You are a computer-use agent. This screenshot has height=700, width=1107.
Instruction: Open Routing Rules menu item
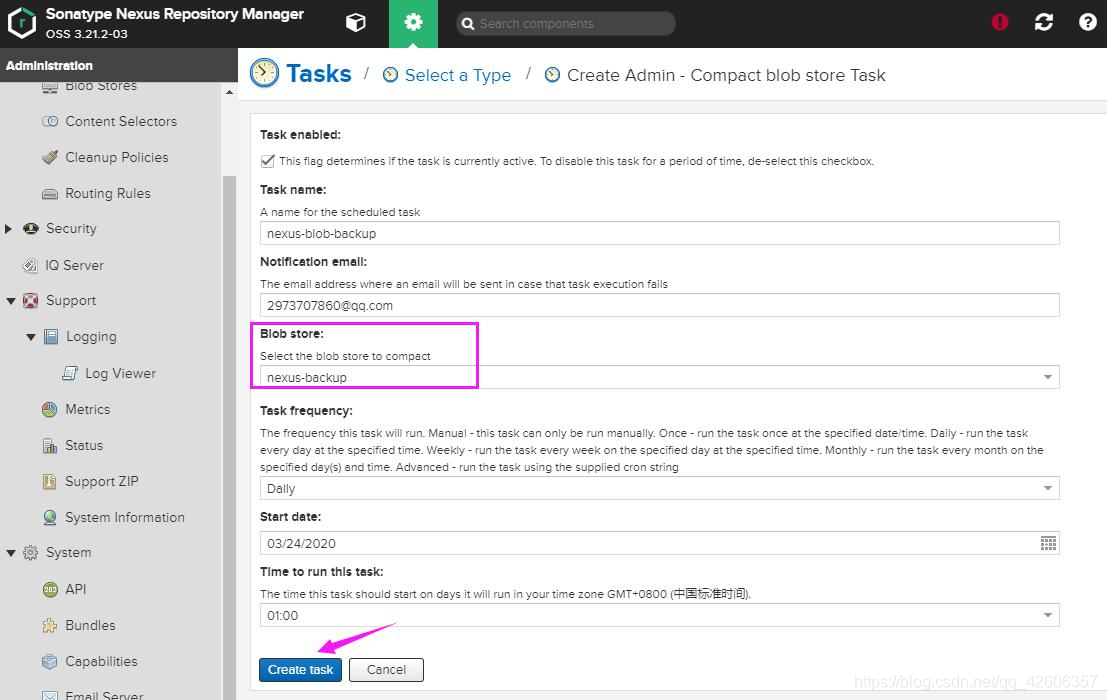[x=108, y=193]
